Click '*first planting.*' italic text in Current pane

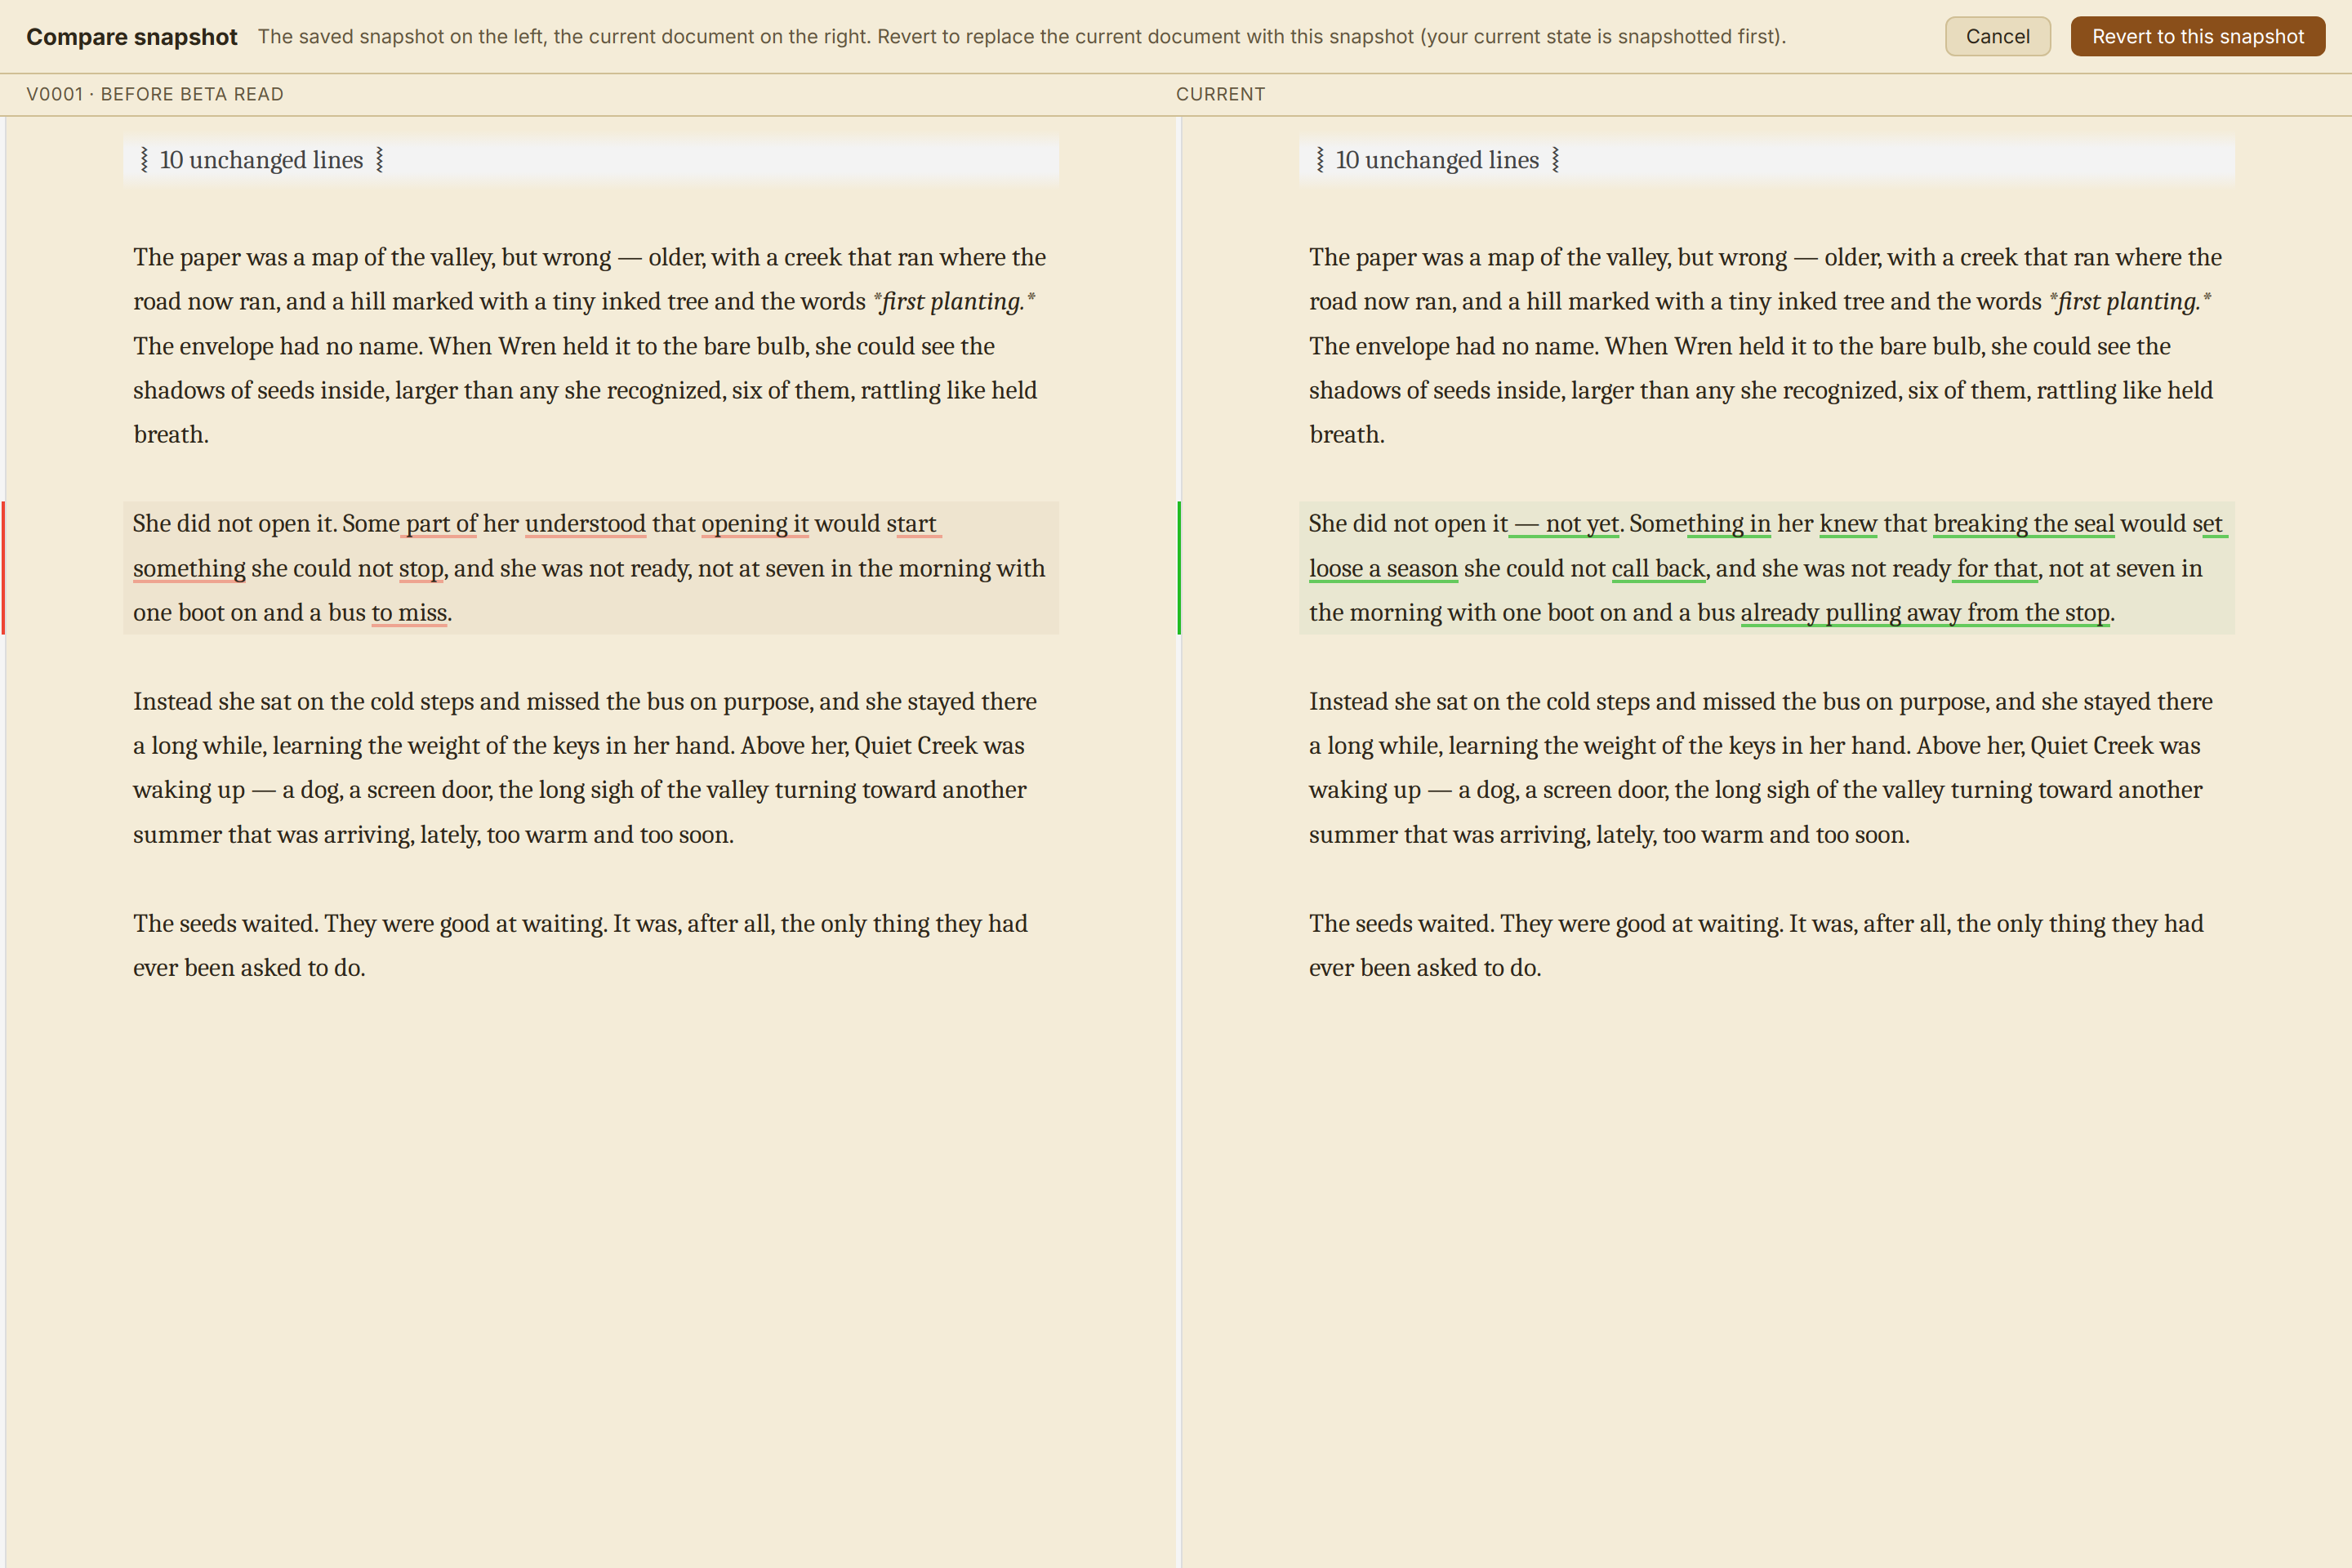tap(2130, 302)
